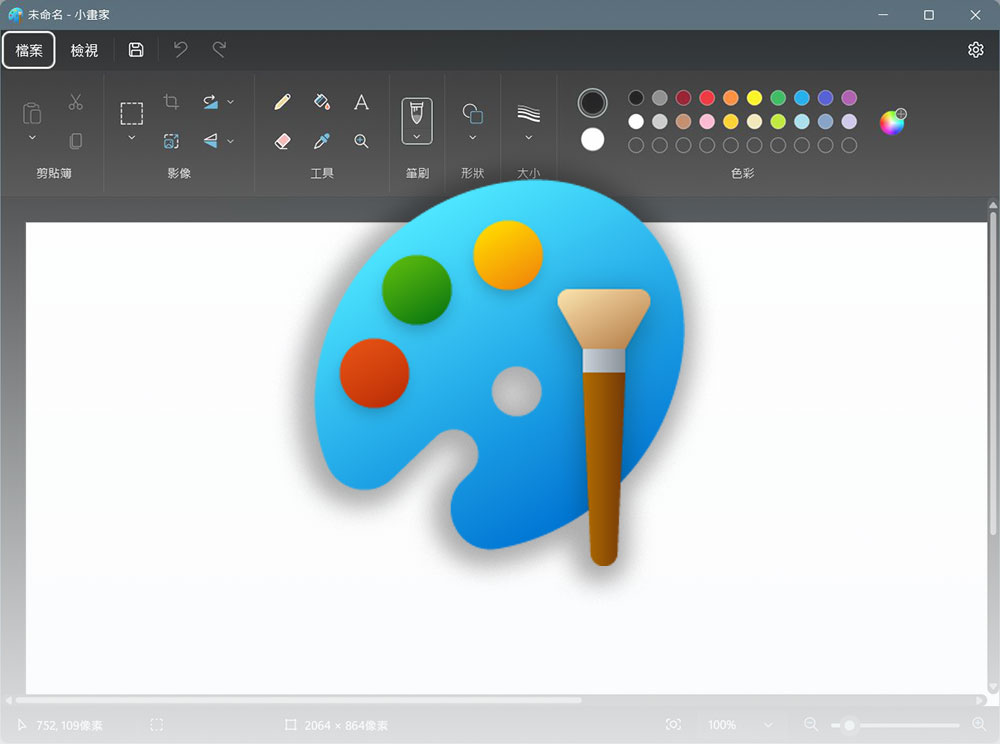Click the 工具 group label
The image size is (1000, 744).
click(322, 173)
